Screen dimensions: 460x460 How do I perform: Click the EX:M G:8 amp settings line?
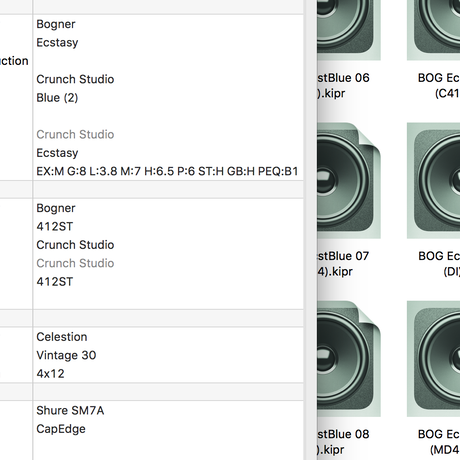tap(167, 171)
